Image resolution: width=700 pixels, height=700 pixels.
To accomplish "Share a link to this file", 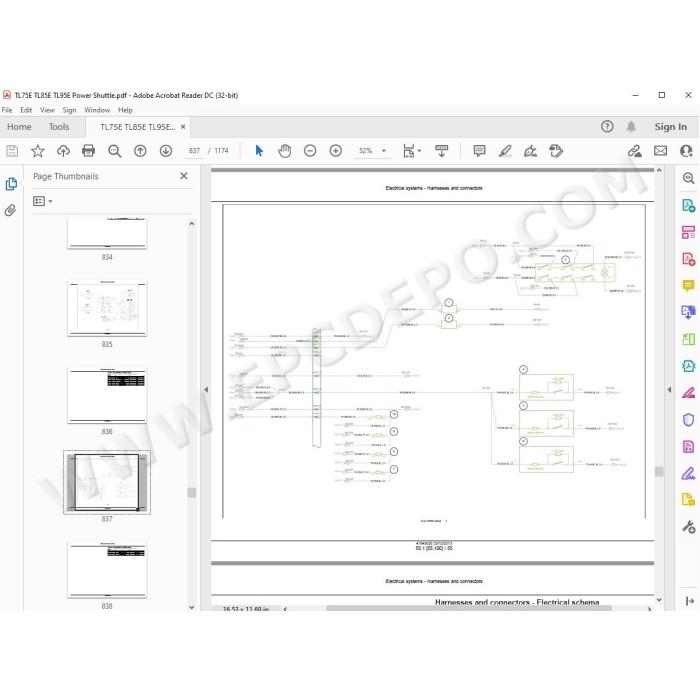I will [634, 151].
